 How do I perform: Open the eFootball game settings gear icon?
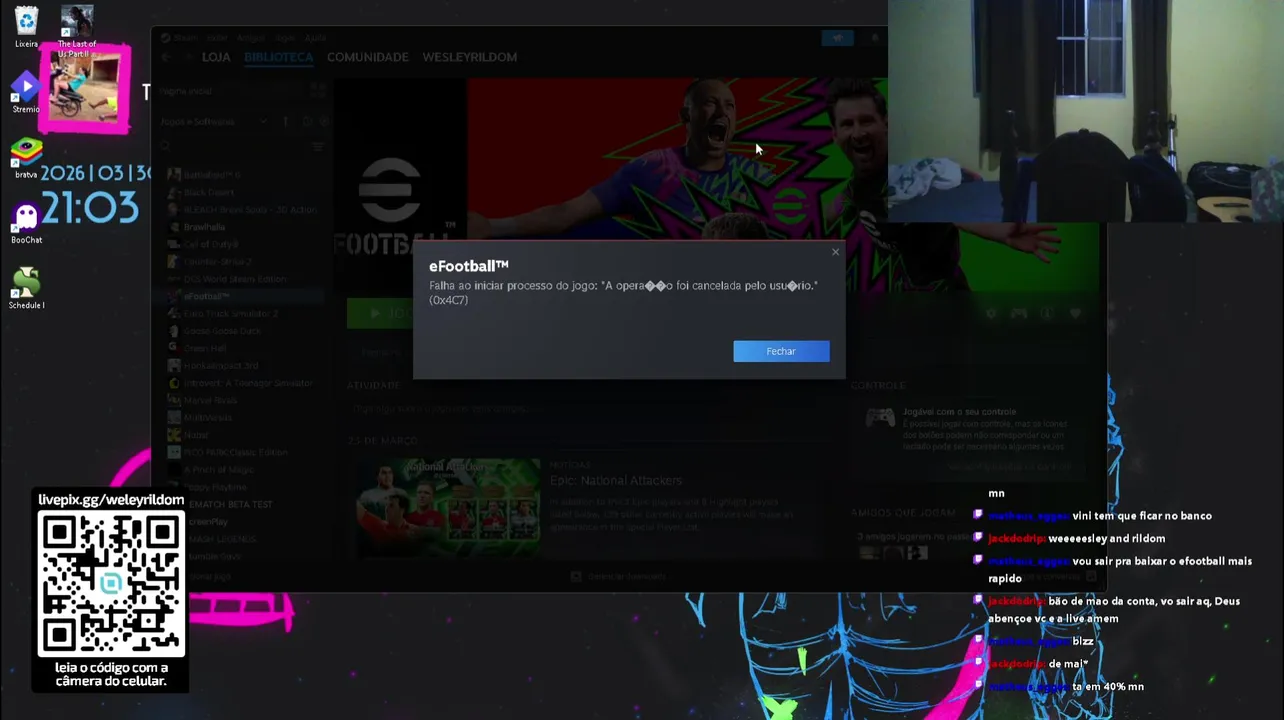(991, 313)
